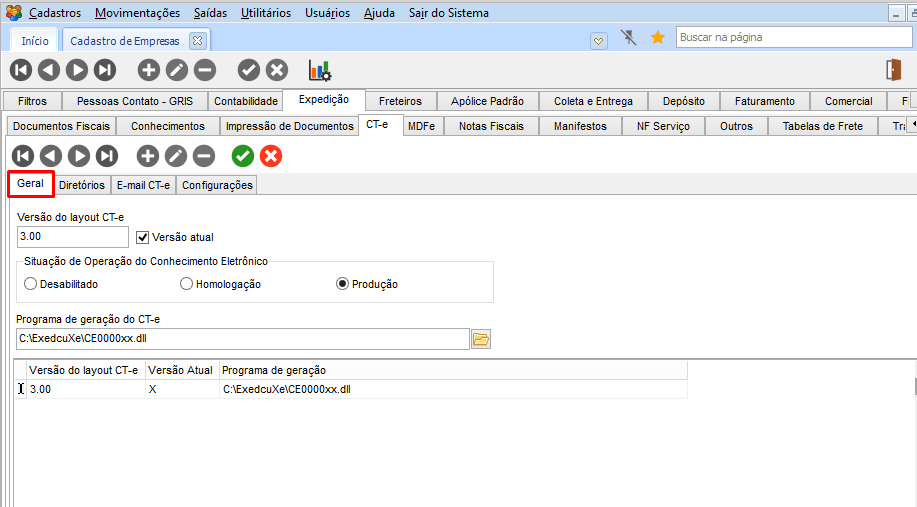This screenshot has width=917, height=507.
Task: Go to first record in top toolbar
Action: (x=21, y=70)
